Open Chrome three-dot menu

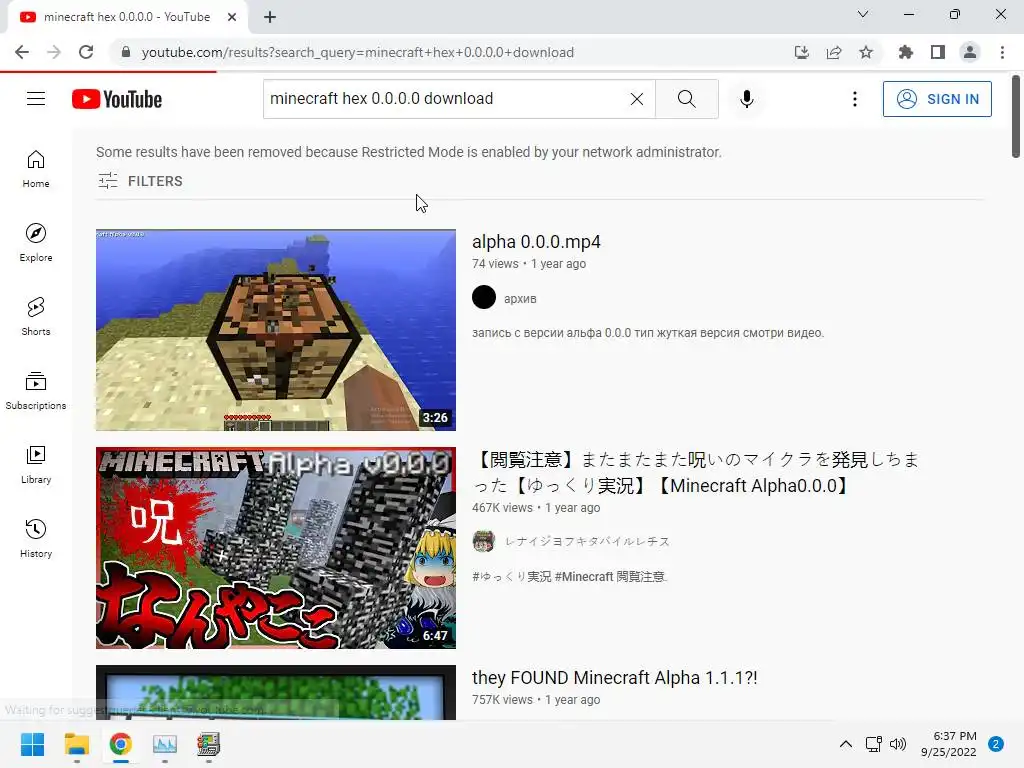click(x=1002, y=52)
